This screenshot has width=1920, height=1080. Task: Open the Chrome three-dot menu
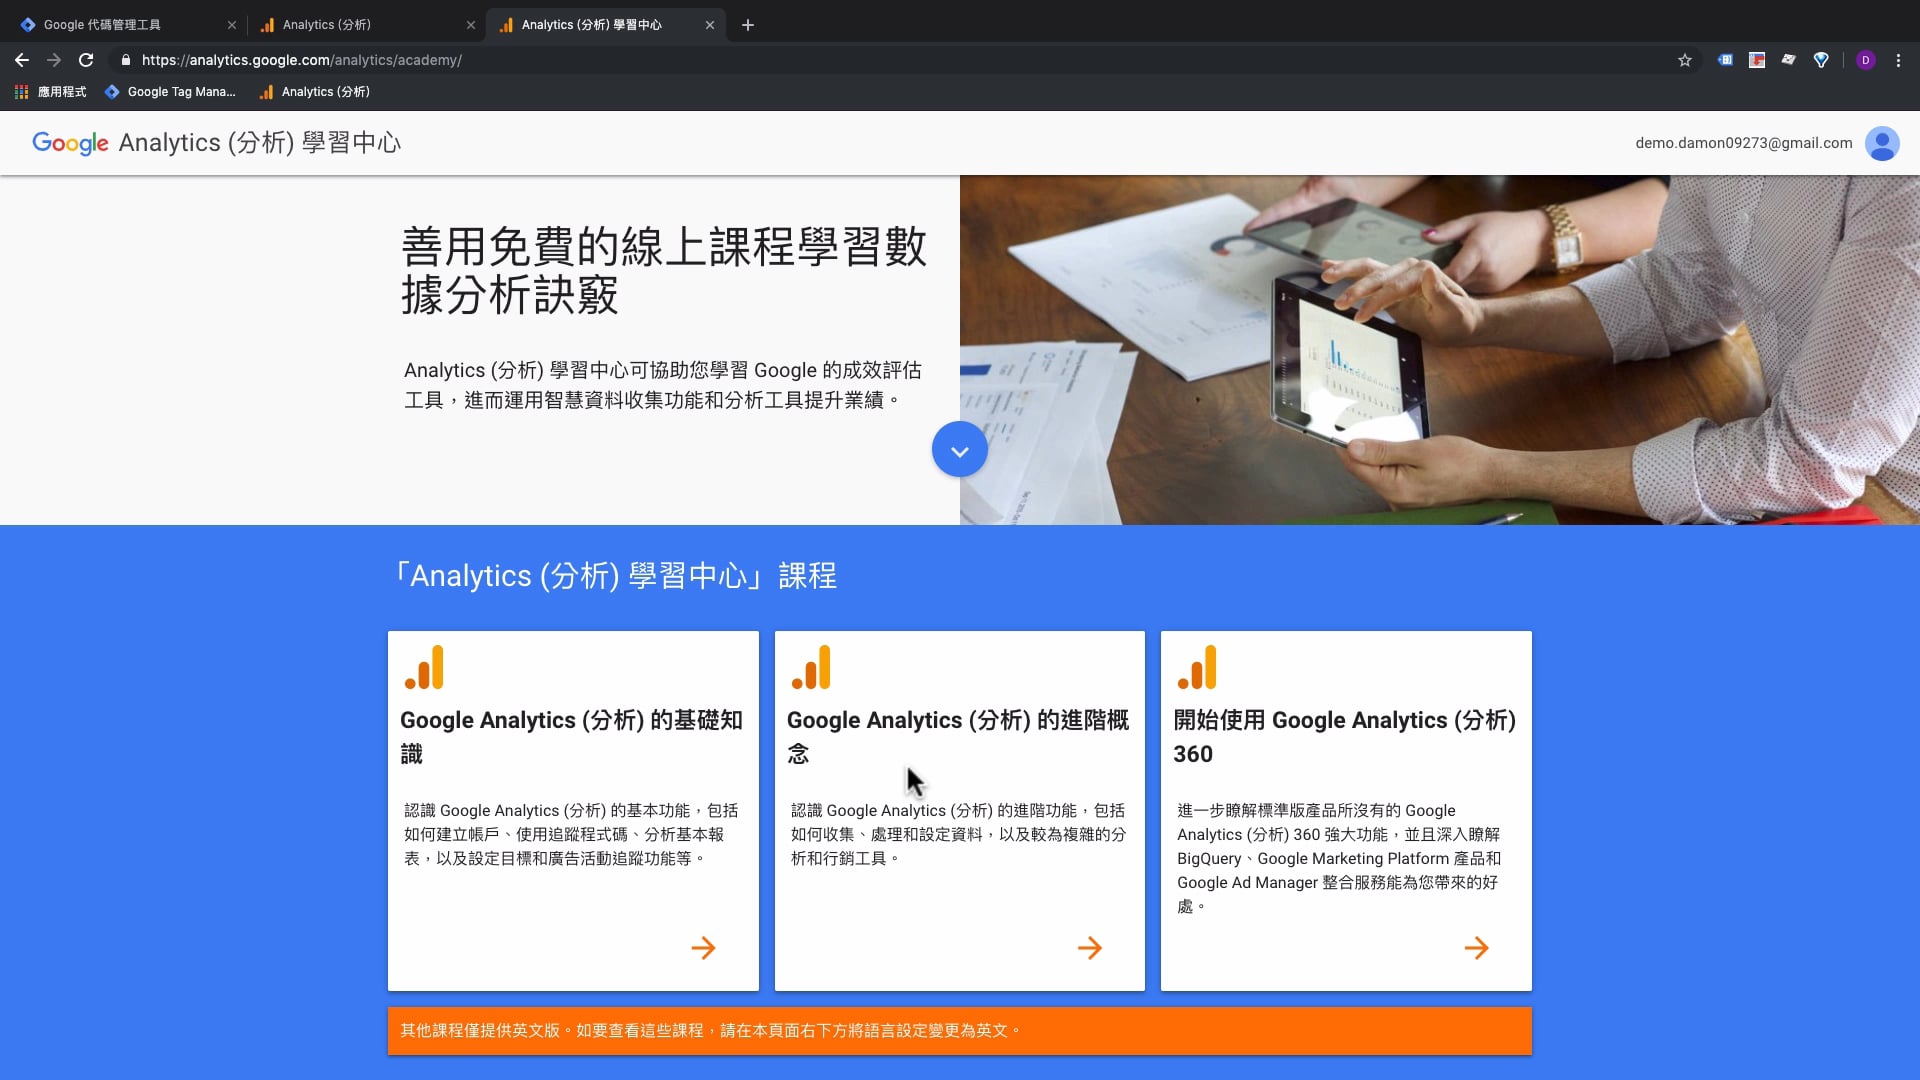tap(1899, 60)
